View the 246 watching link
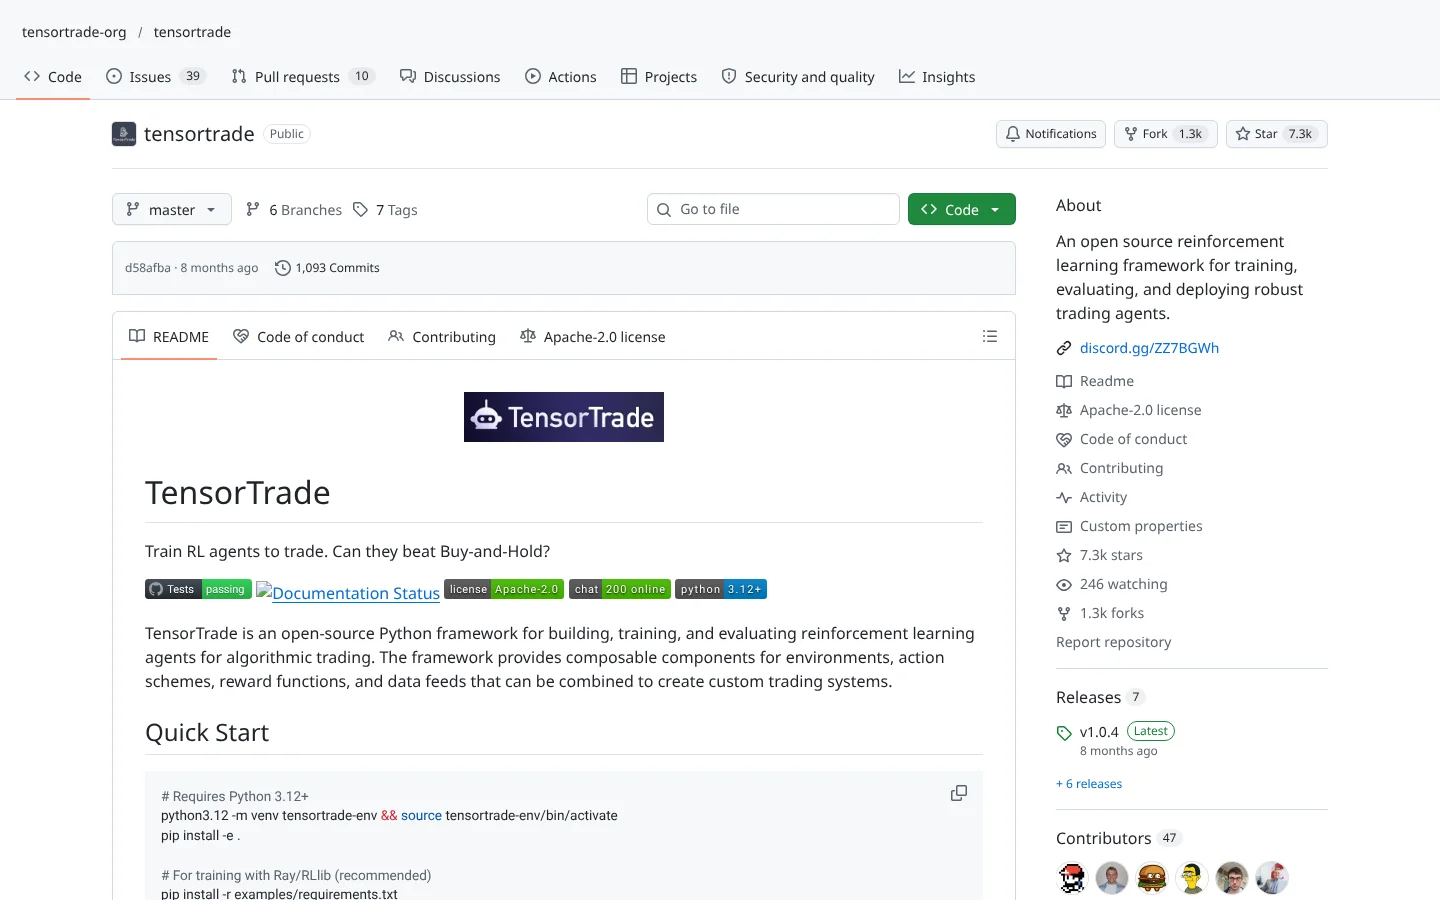 1112,584
